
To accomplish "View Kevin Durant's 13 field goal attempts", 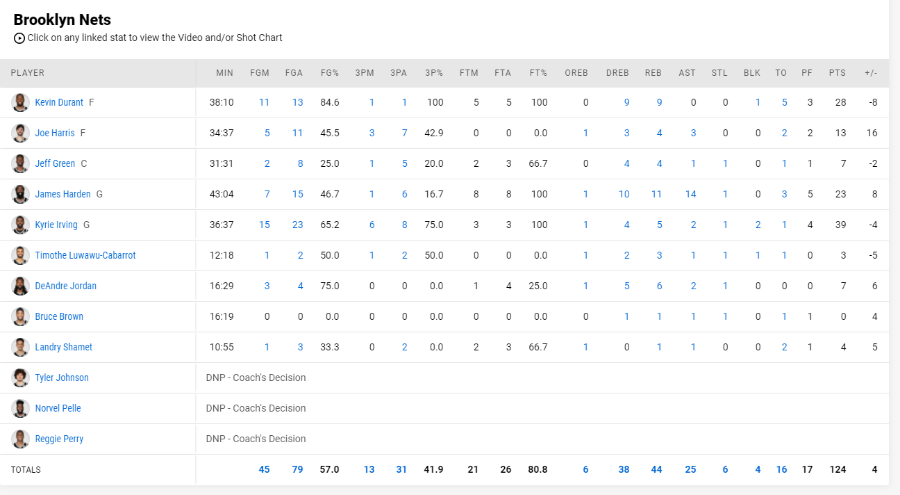I will [x=297, y=102].
